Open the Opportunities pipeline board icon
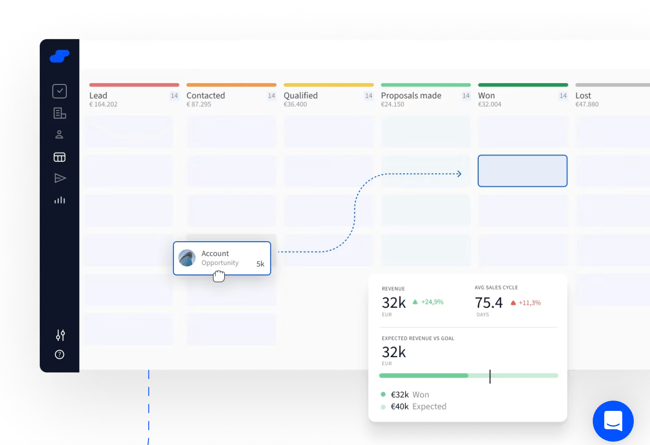The height and width of the screenshot is (445, 650). point(59,157)
